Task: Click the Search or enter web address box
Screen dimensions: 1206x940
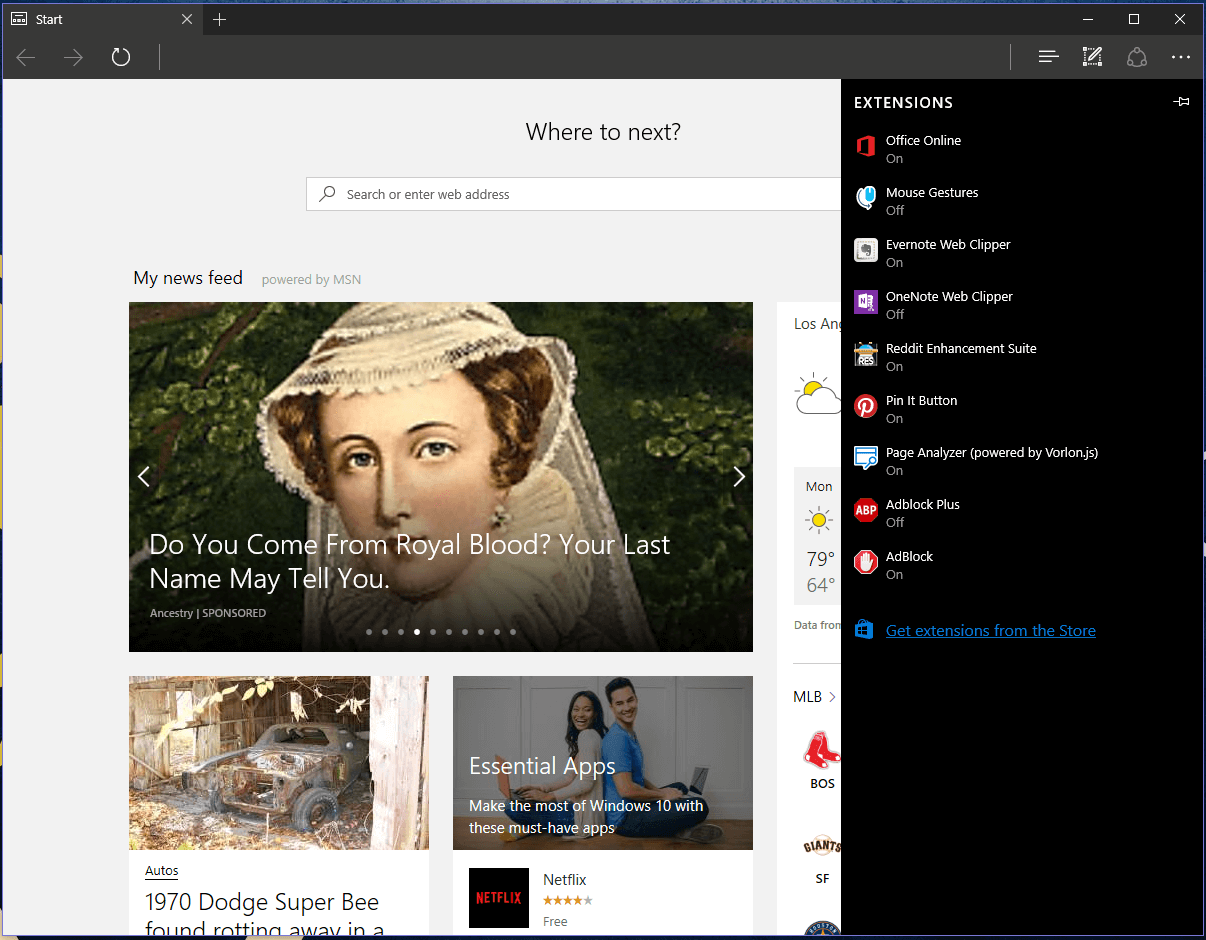Action: tap(574, 194)
